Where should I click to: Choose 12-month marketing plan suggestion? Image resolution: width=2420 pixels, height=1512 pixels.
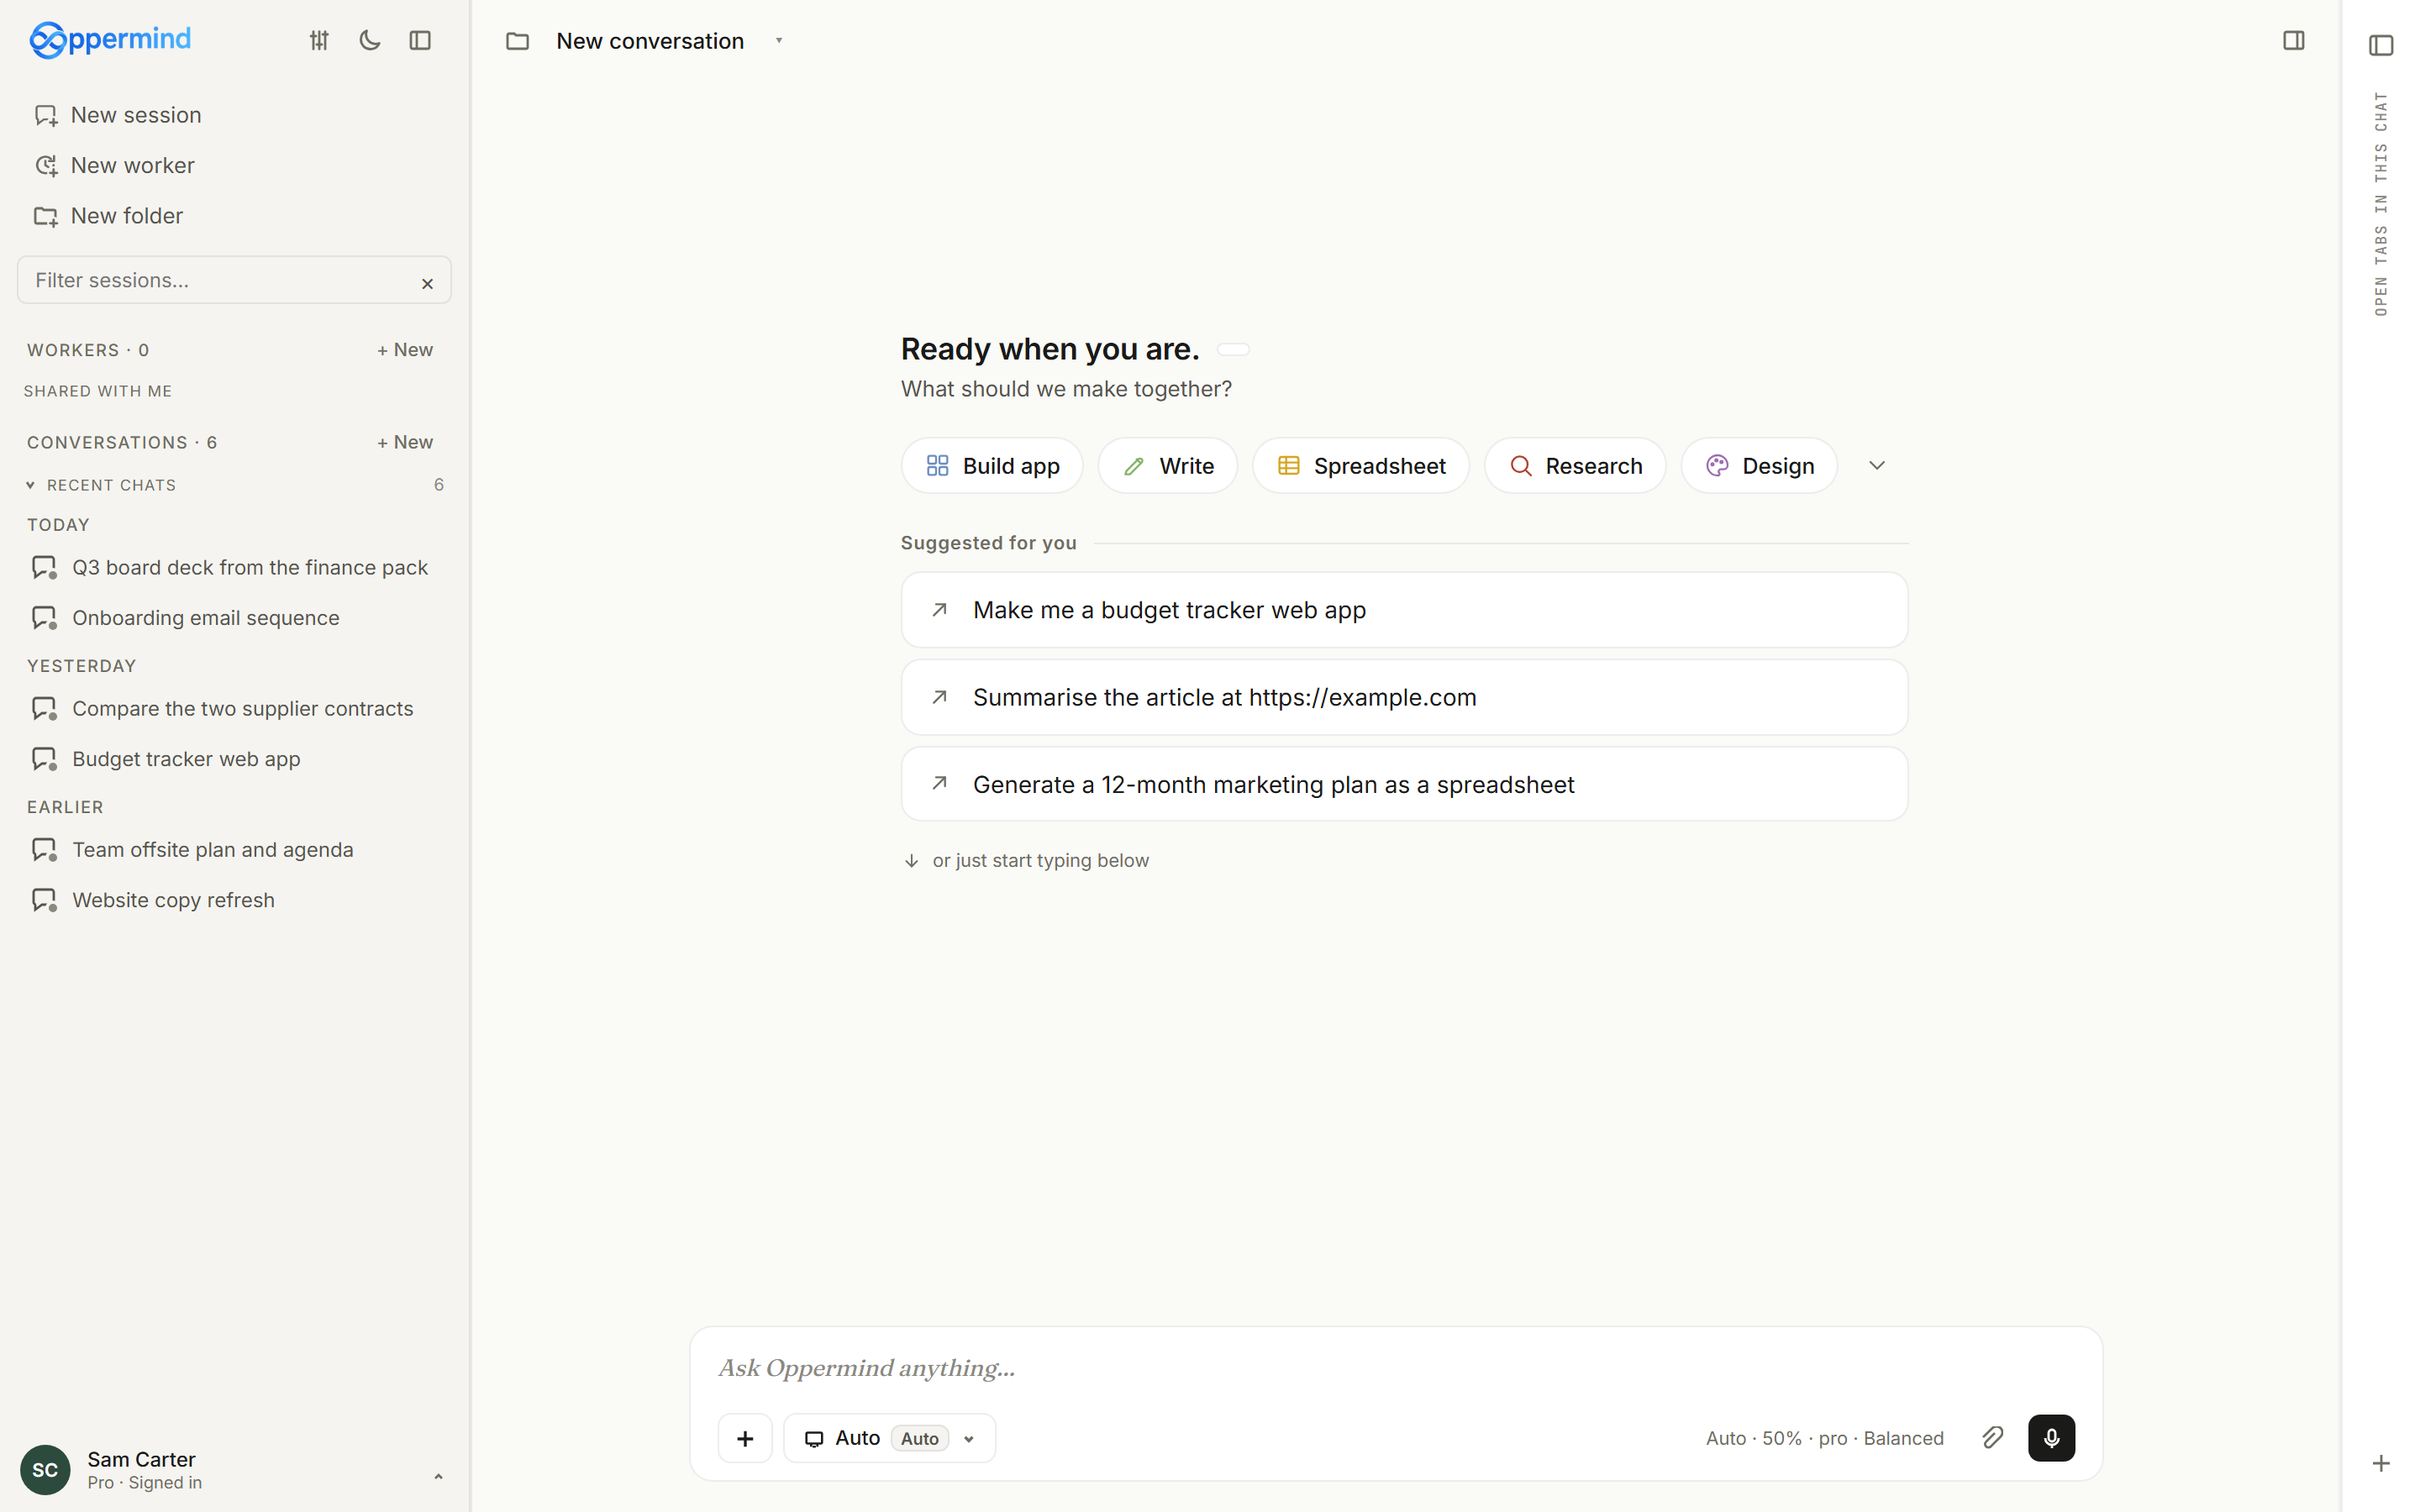[1404, 785]
